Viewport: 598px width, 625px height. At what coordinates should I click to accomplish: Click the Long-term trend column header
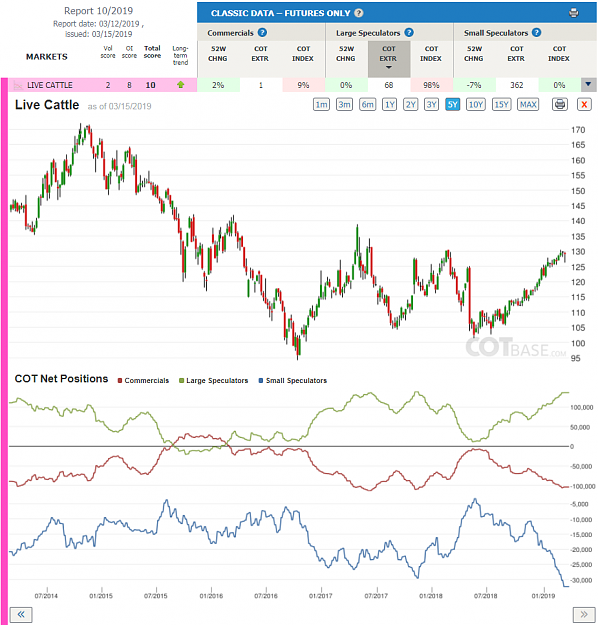click(180, 55)
